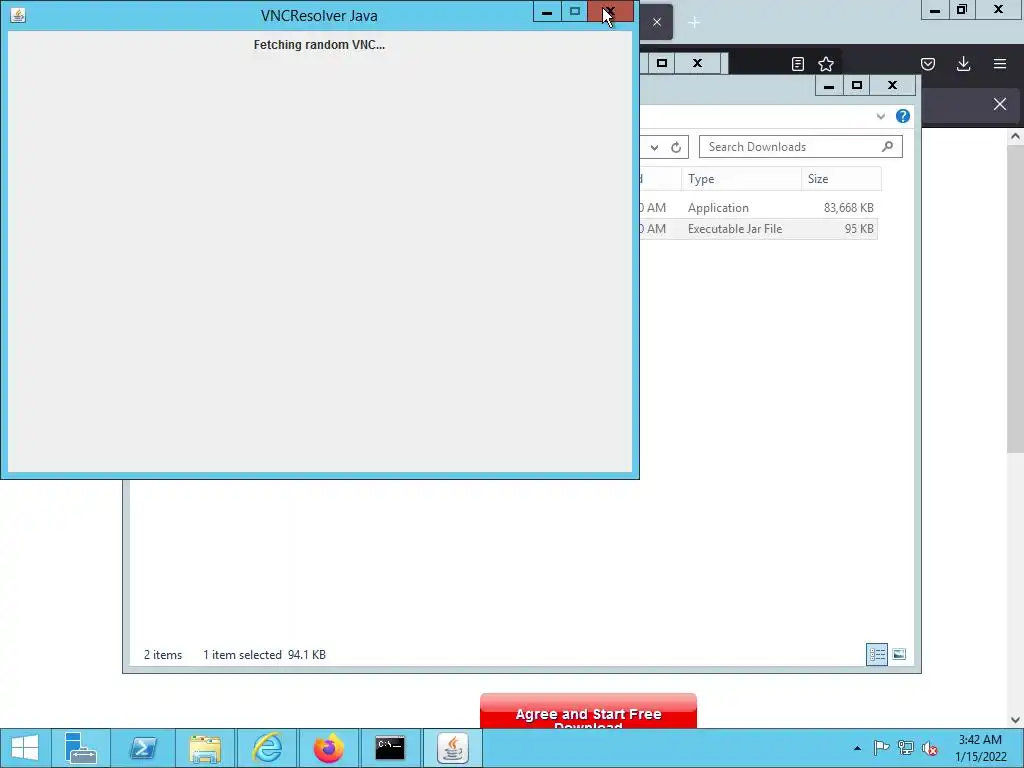This screenshot has height=768, width=1024.
Task: Open the network status tray icon
Action: 906,748
